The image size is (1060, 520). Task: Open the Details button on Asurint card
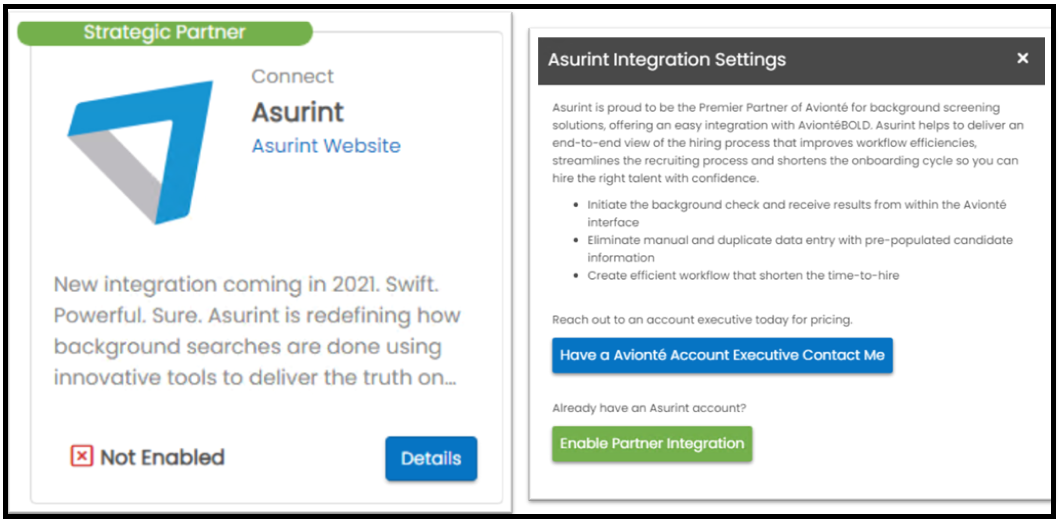pyautogui.click(x=431, y=458)
